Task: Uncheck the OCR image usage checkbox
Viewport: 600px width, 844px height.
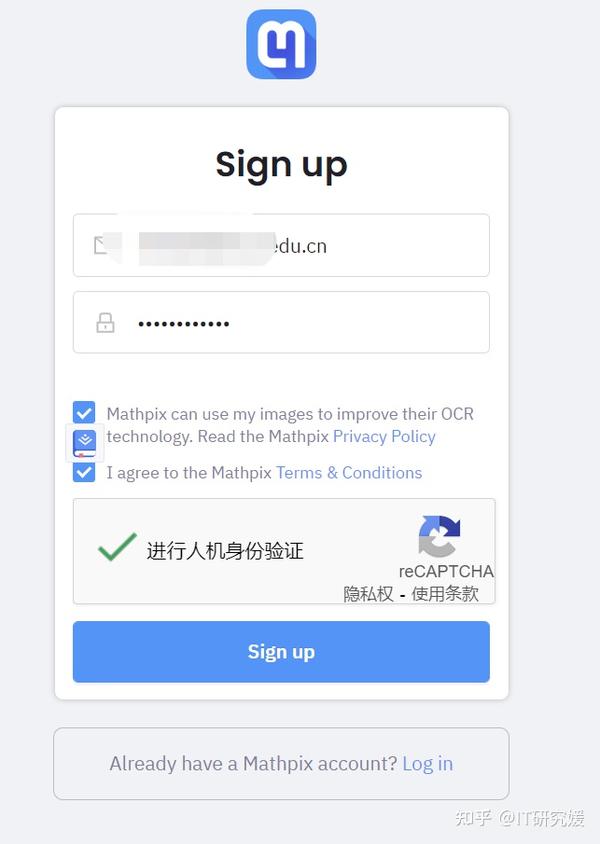Action: tap(84, 412)
